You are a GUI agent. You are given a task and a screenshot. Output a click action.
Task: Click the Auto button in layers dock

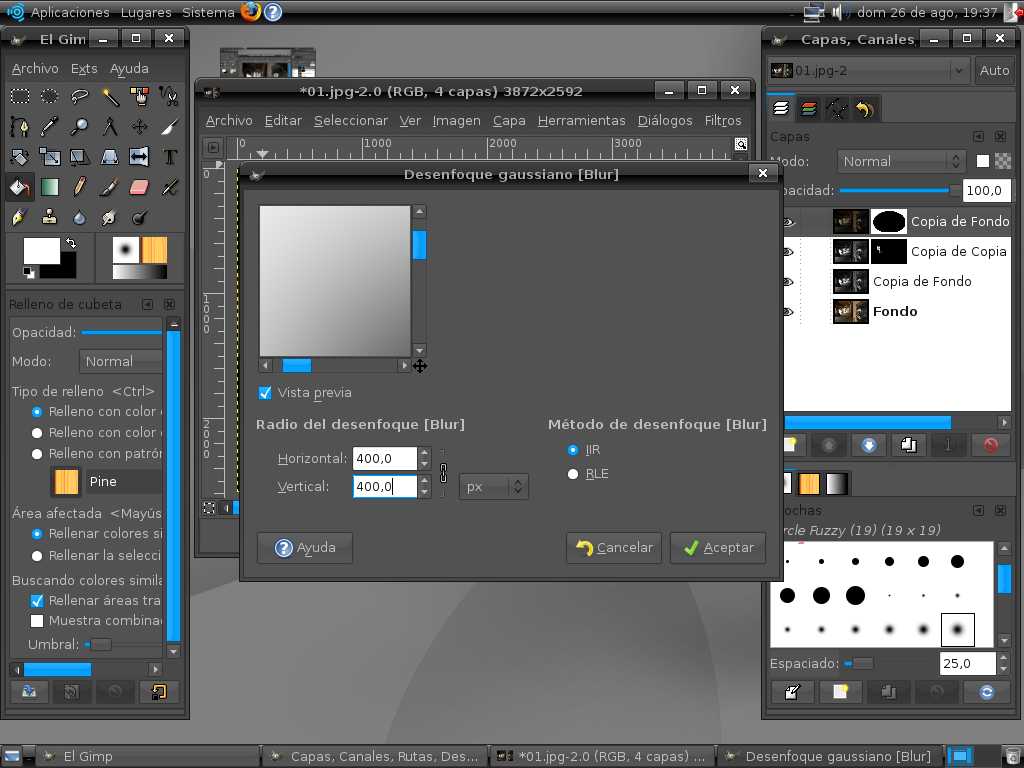tap(994, 71)
